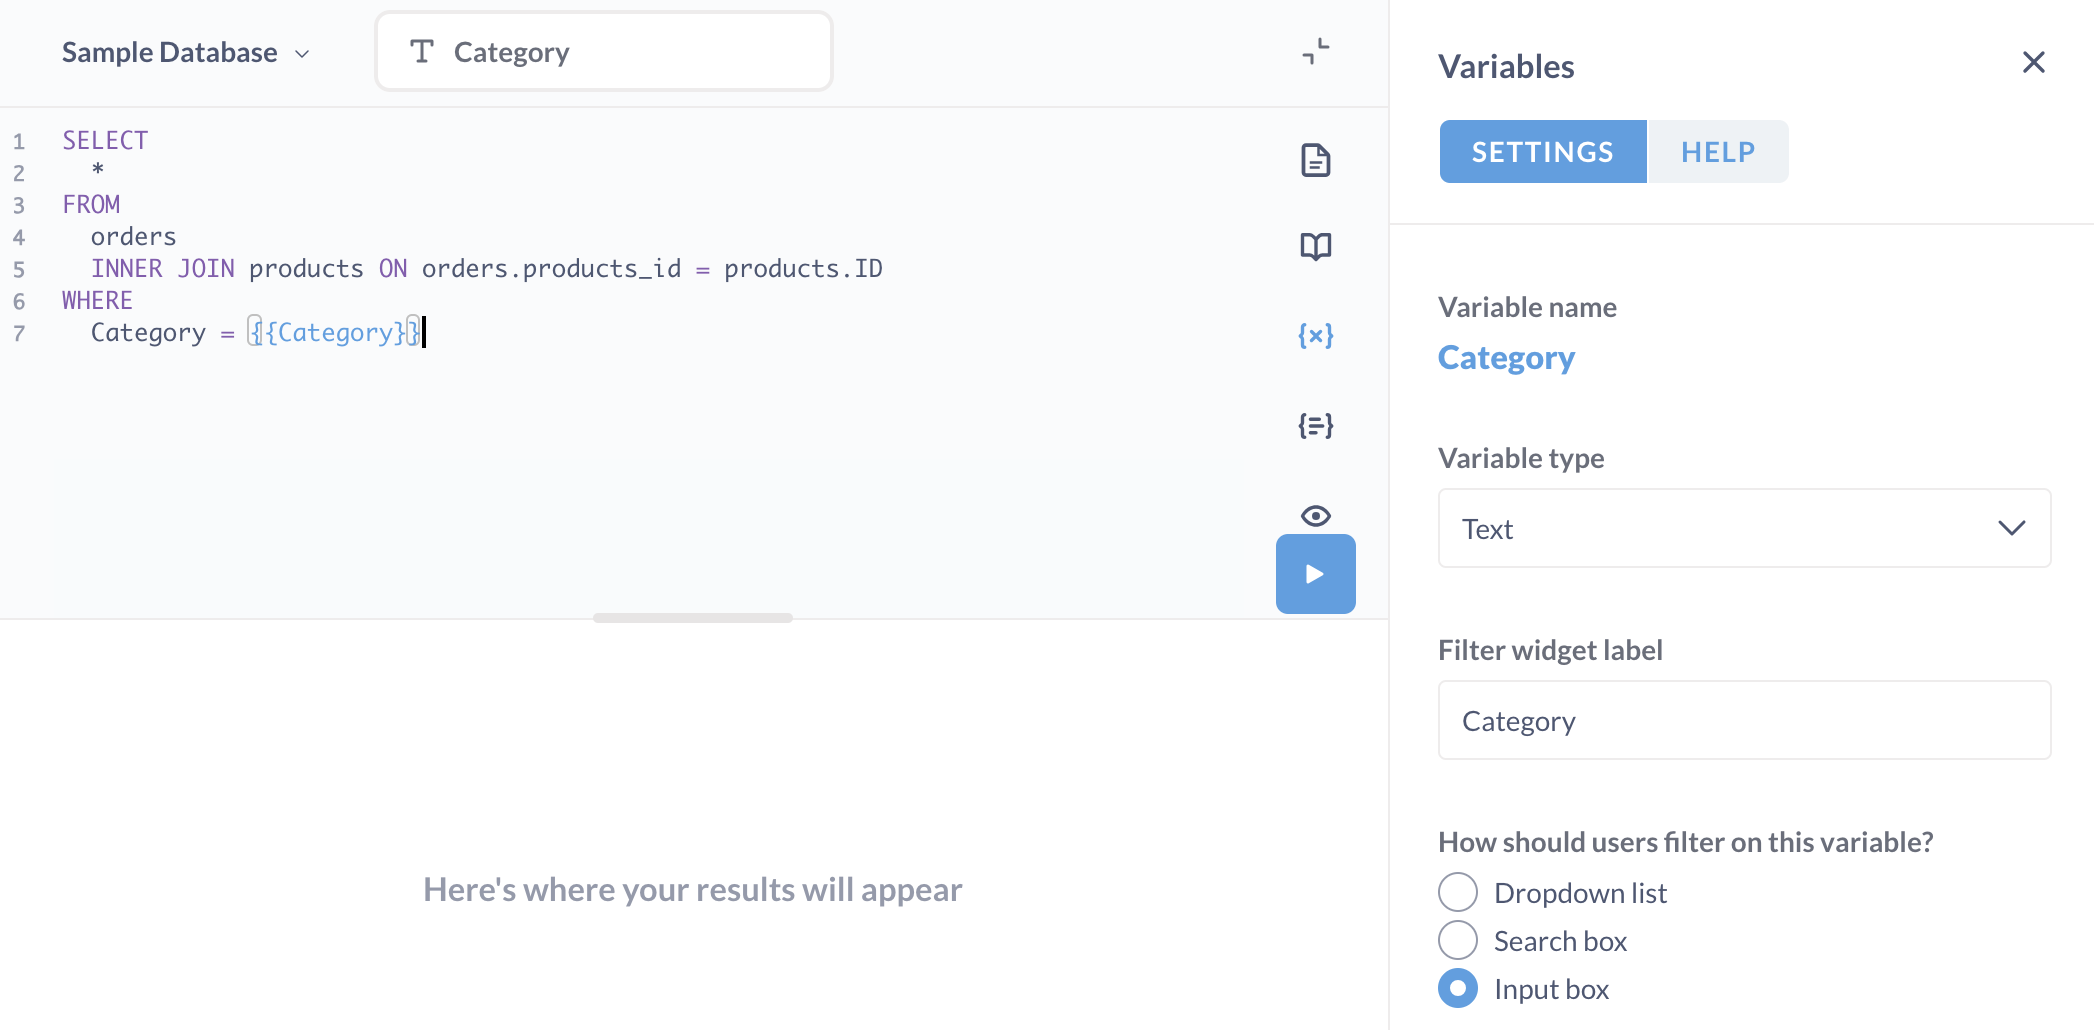Select the Dropdown list filter option
Viewport: 2094px width, 1030px height.
[x=1458, y=891]
